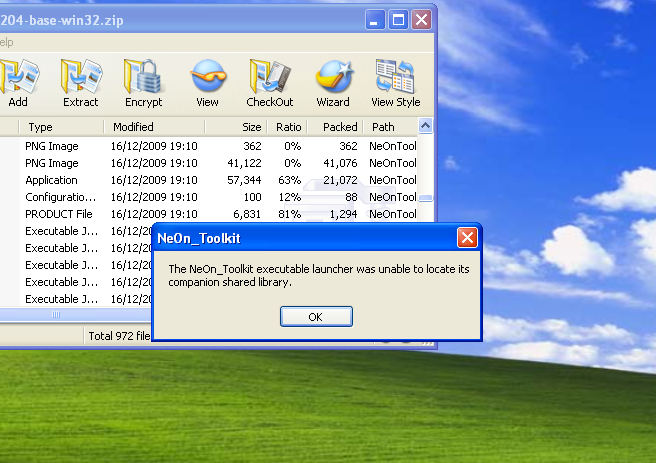This screenshot has height=463, width=656.
Task: Open the Encrypt tool
Action: [143, 84]
